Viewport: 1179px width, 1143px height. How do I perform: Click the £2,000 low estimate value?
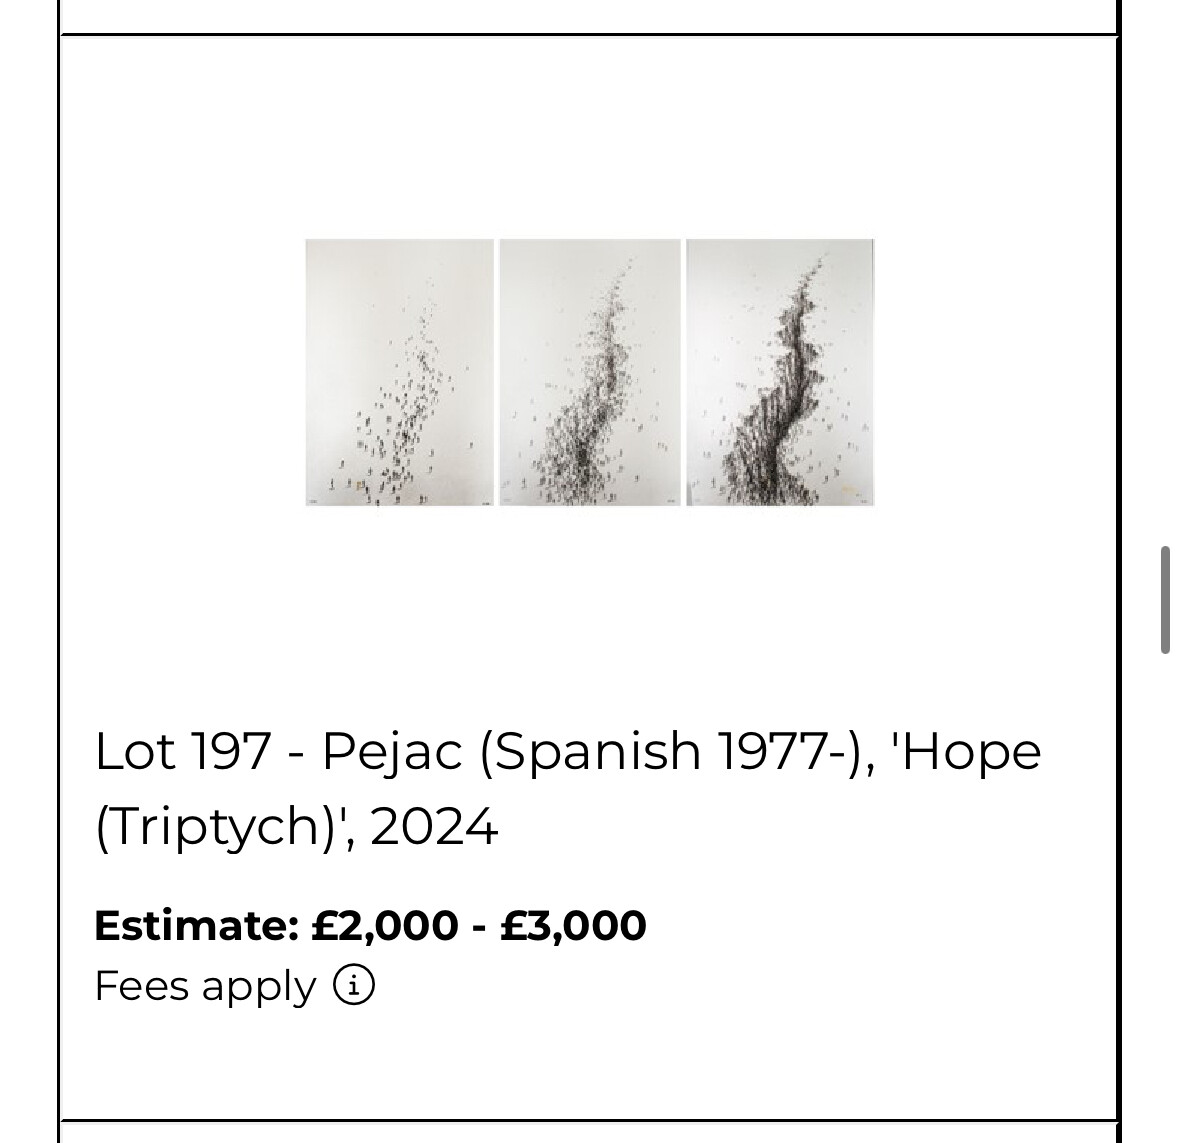tap(384, 925)
